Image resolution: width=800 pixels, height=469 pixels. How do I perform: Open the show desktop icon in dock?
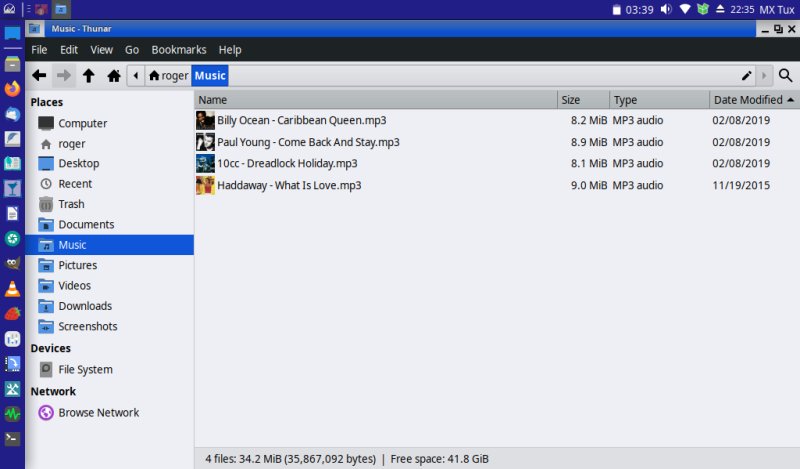[12, 34]
